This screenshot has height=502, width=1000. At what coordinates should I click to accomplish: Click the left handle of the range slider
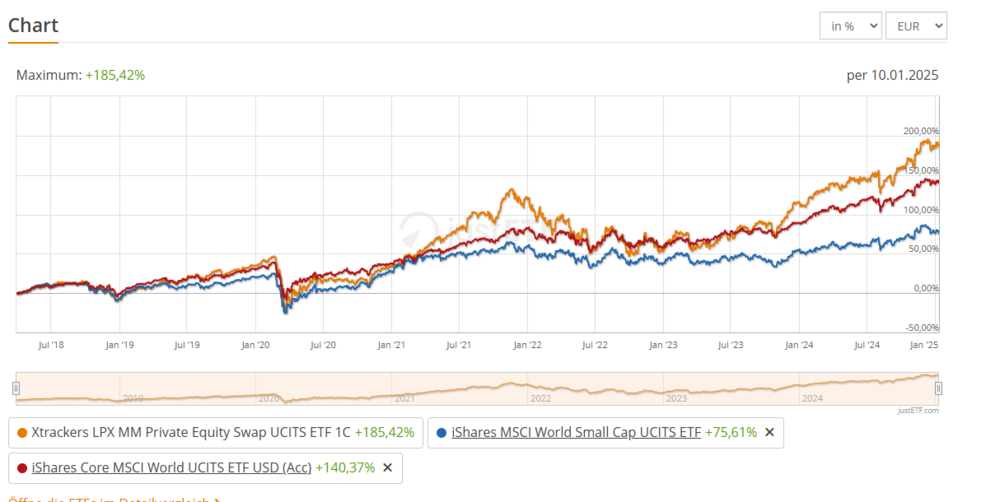[x=16, y=388]
